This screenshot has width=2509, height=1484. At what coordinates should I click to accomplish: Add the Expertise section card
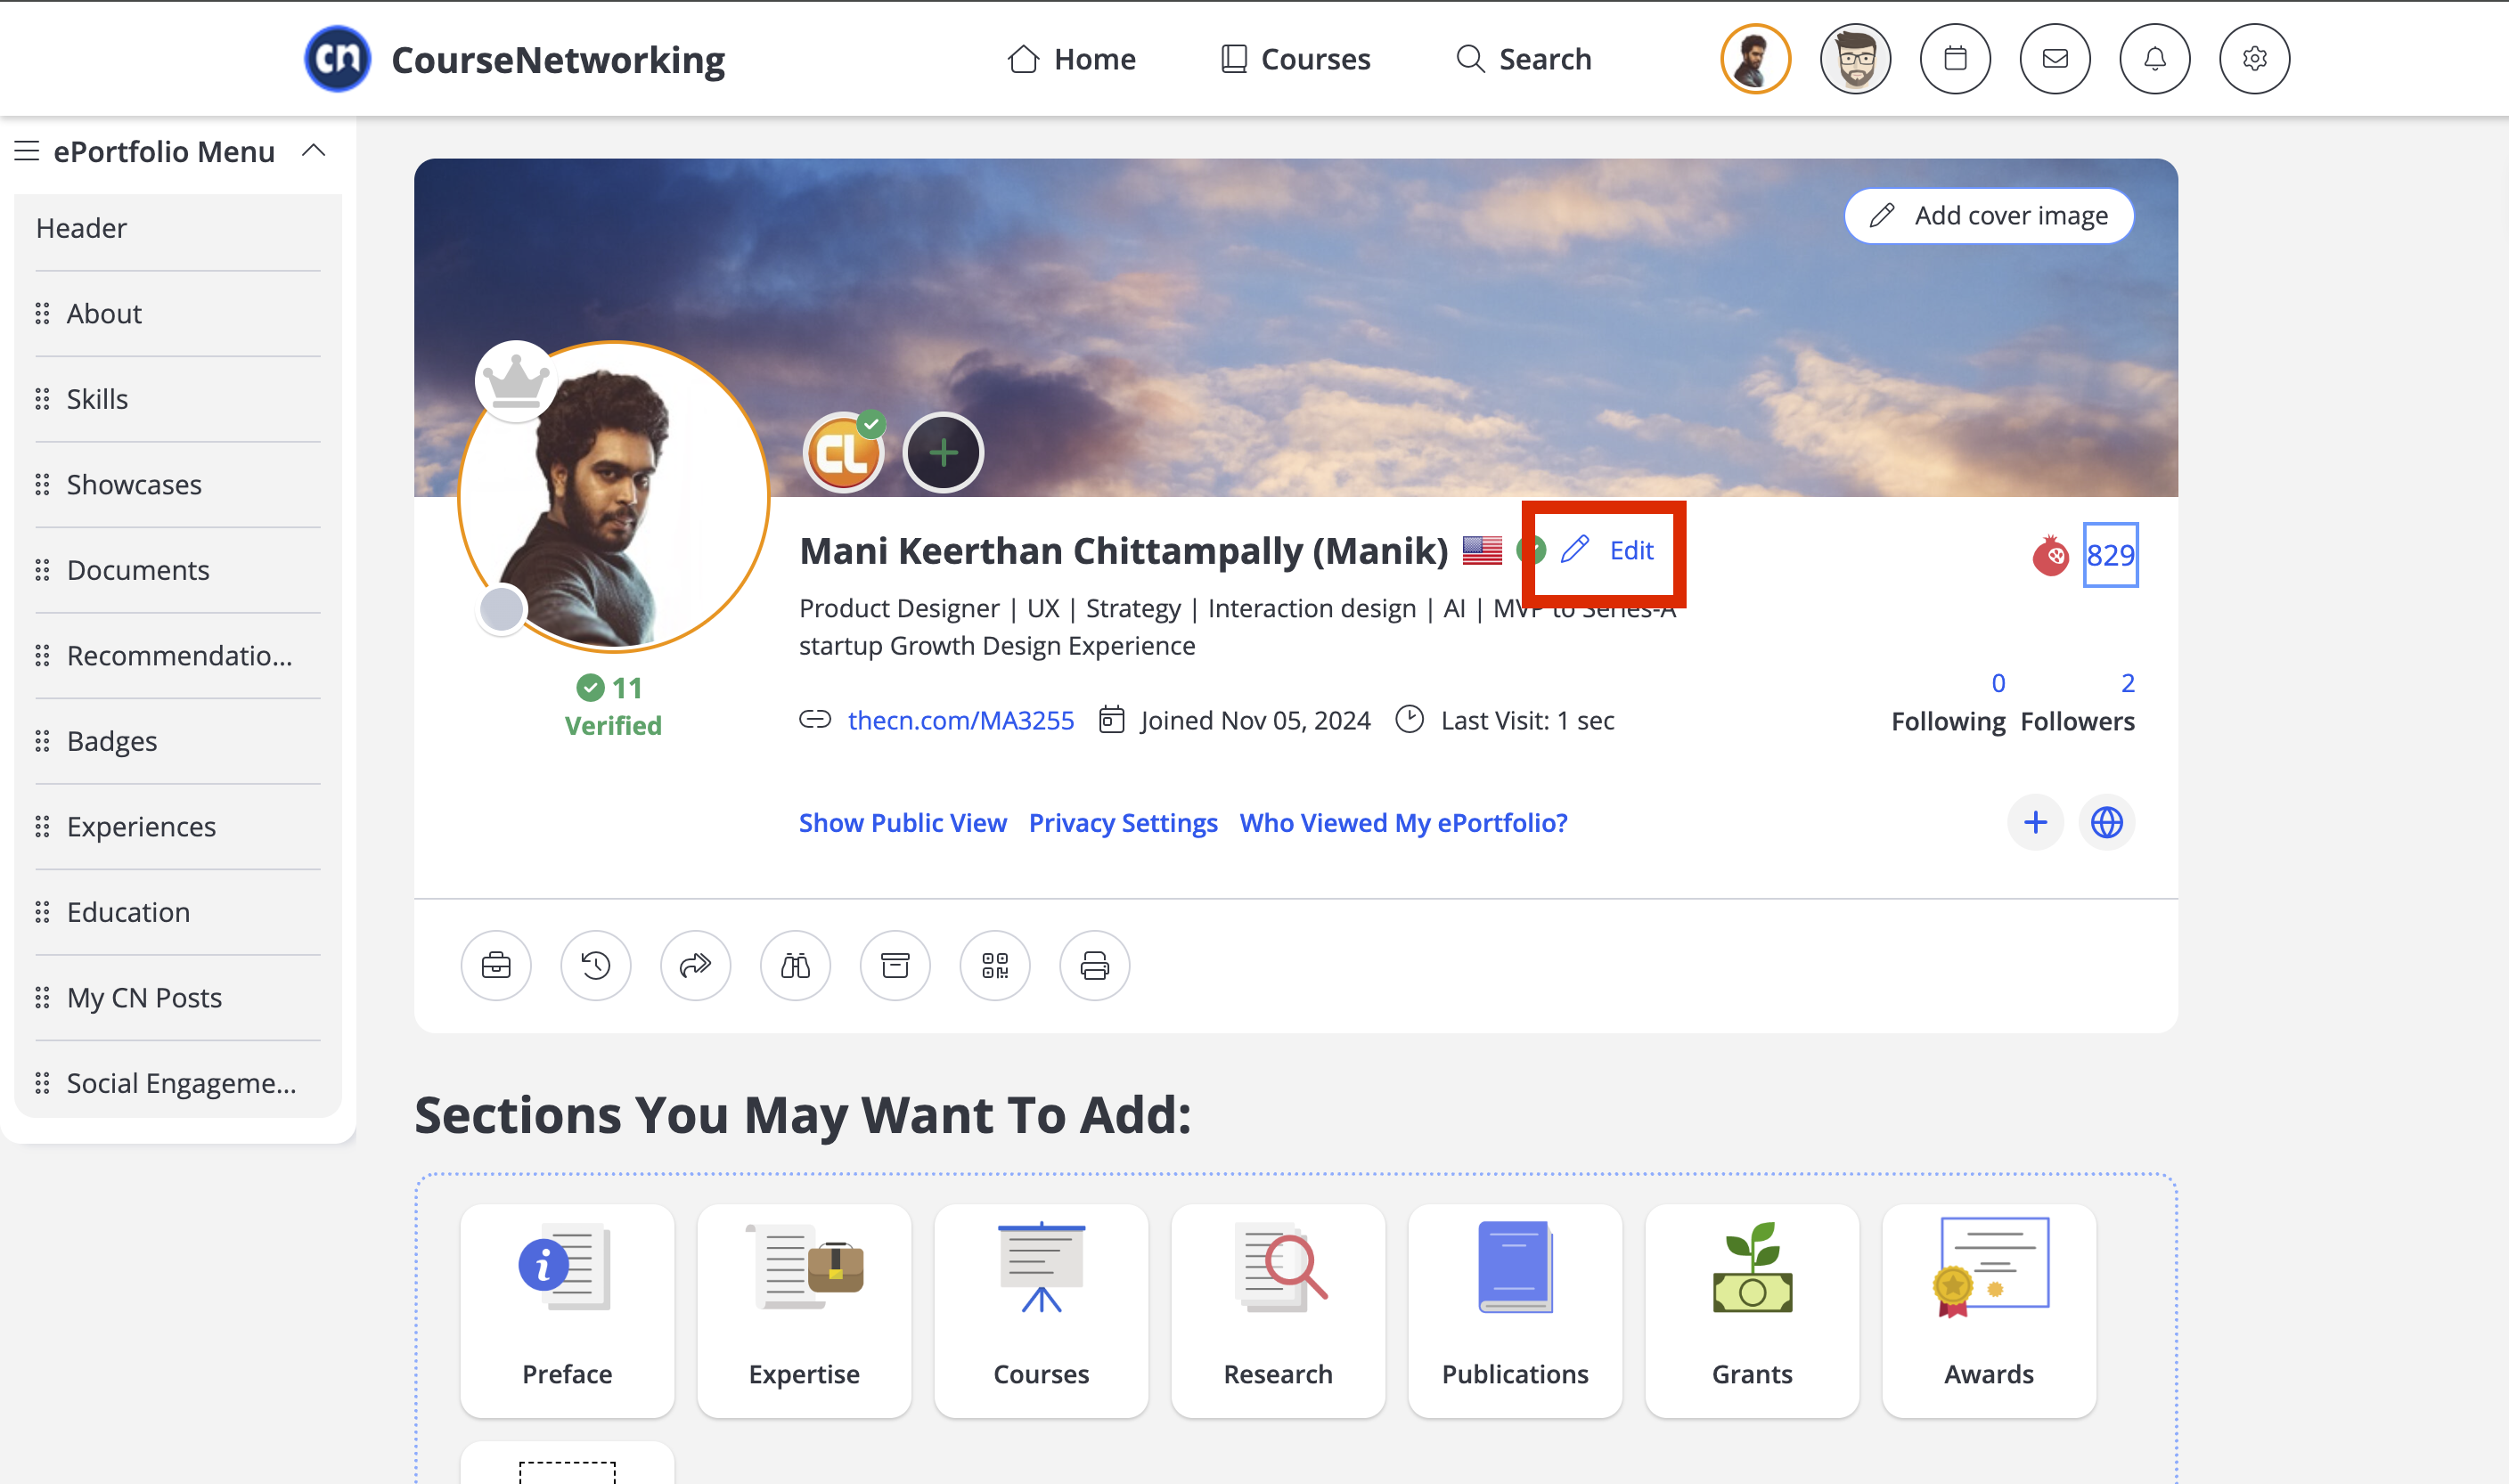pyautogui.click(x=804, y=1310)
